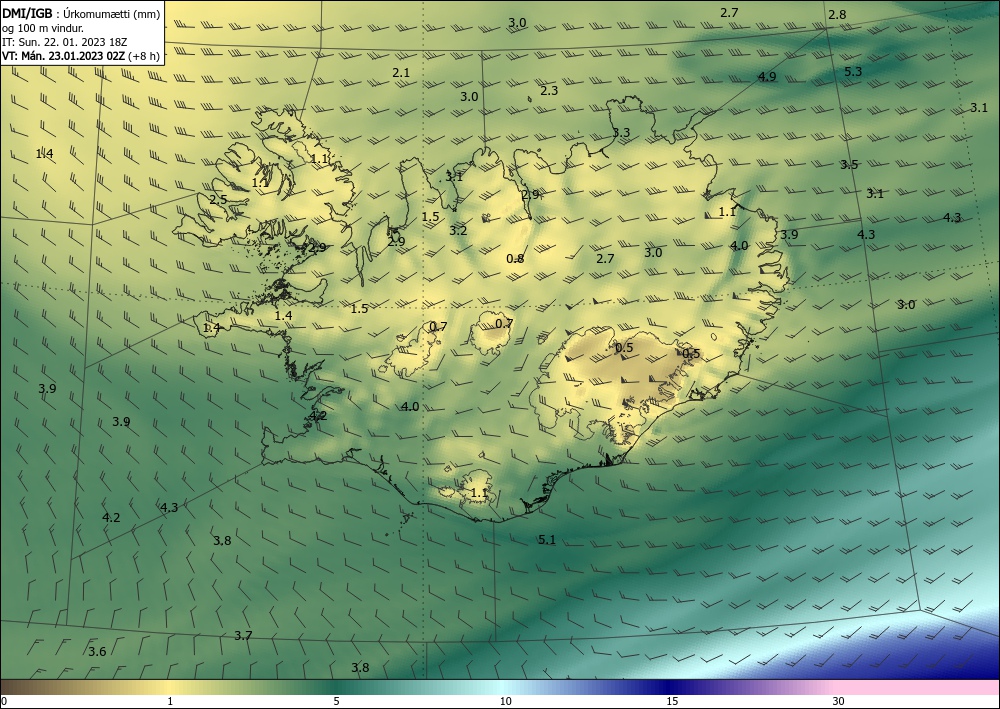
Task: Pick the 2.8 value label
Action: point(837,15)
